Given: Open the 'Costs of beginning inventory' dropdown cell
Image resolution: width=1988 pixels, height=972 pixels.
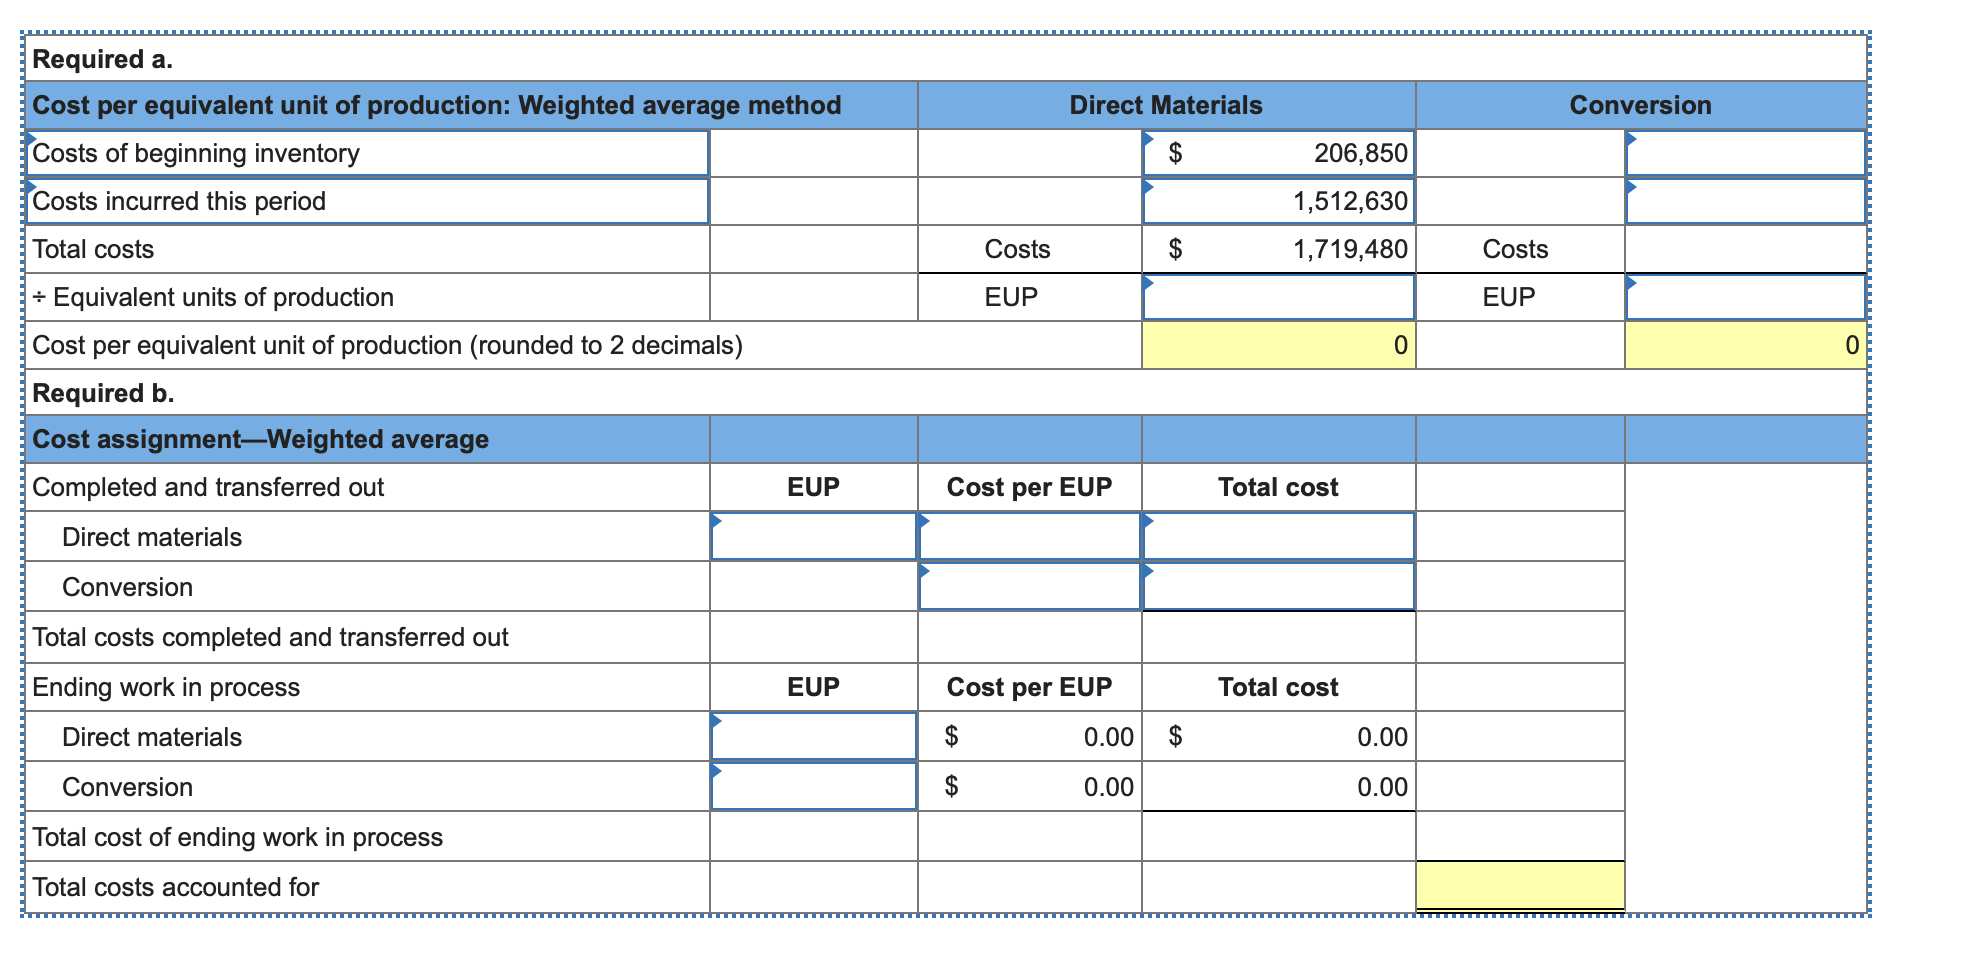Looking at the screenshot, I should click(367, 153).
